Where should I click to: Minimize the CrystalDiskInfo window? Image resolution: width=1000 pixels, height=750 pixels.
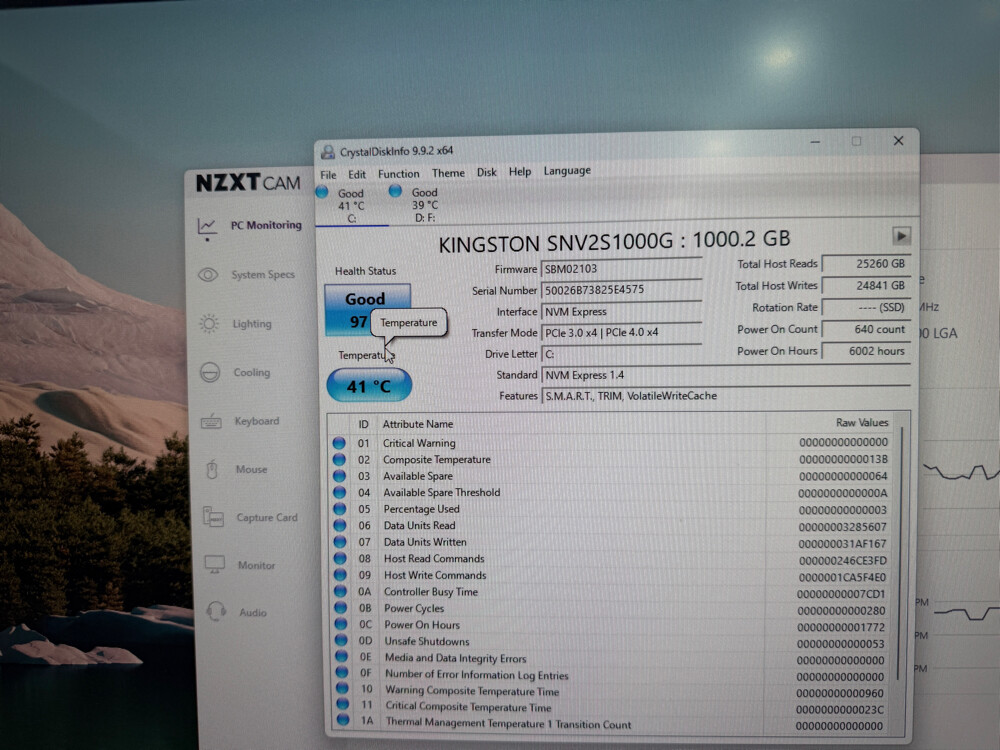[x=815, y=142]
